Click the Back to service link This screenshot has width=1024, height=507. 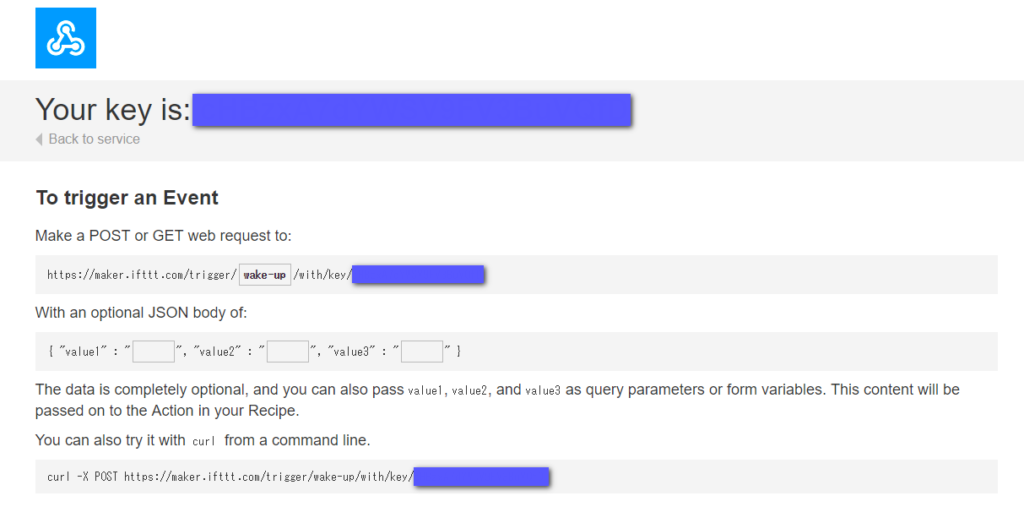click(94, 139)
